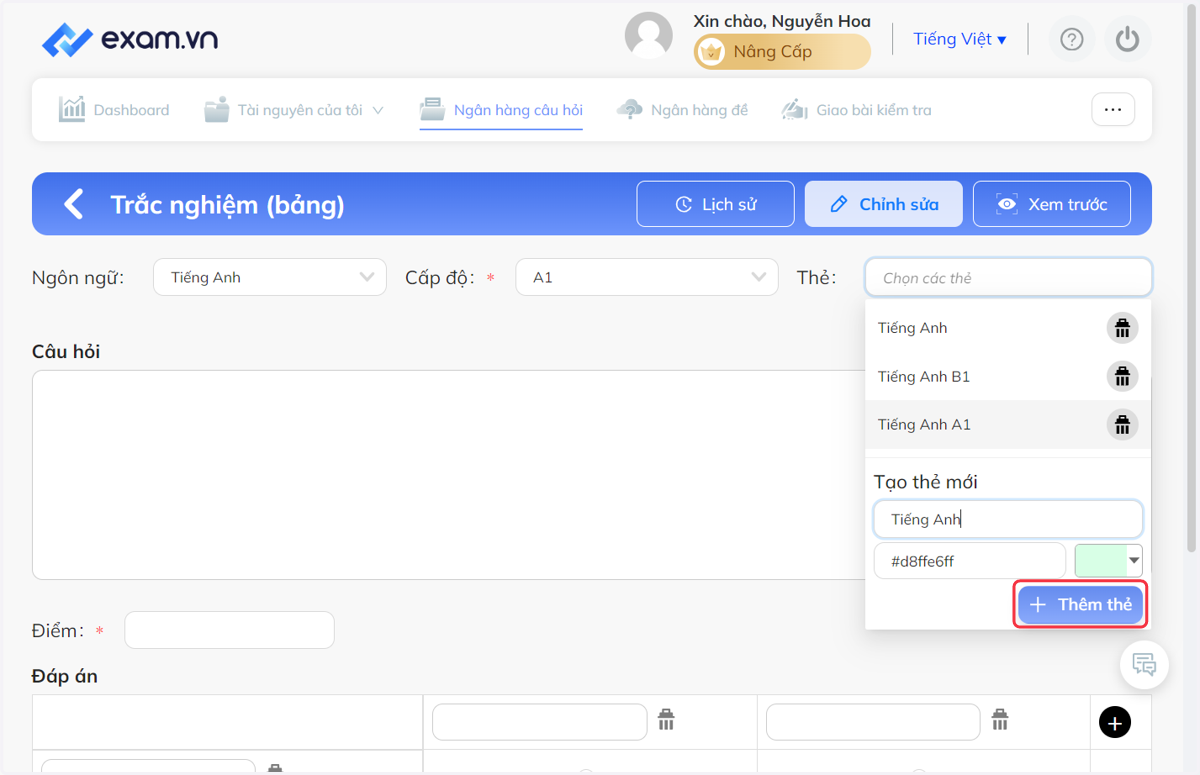
Task: Open the Cấp độ dropdown showing A1
Action: (646, 277)
